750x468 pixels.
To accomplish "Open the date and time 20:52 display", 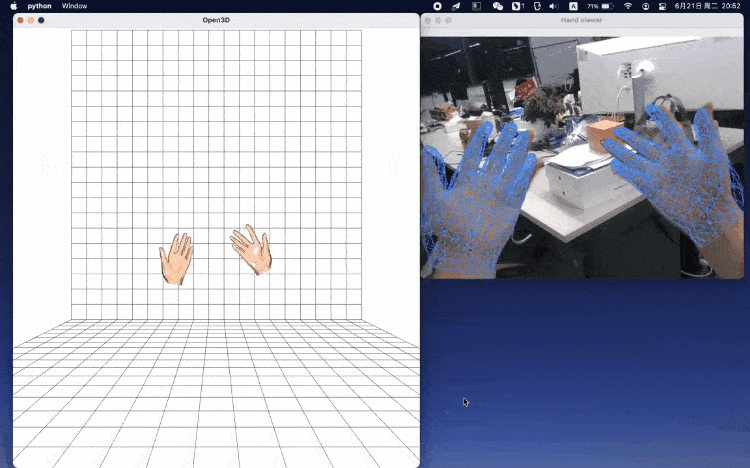I will (x=707, y=6).
